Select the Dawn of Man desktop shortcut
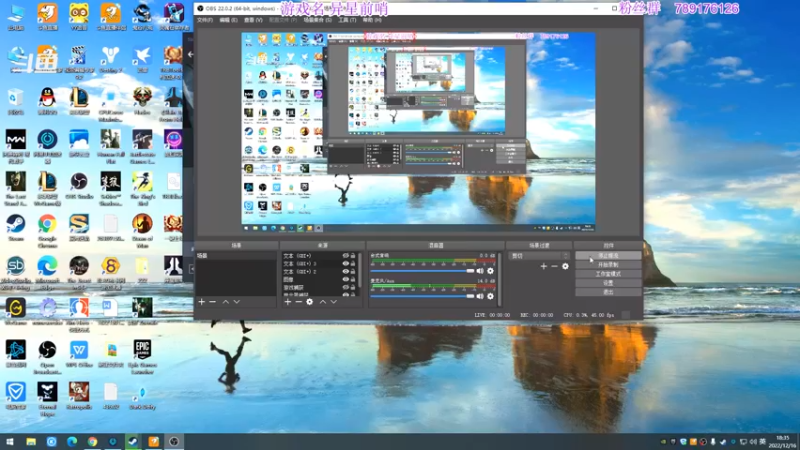Screen dimensions: 800x450 coord(142,231)
